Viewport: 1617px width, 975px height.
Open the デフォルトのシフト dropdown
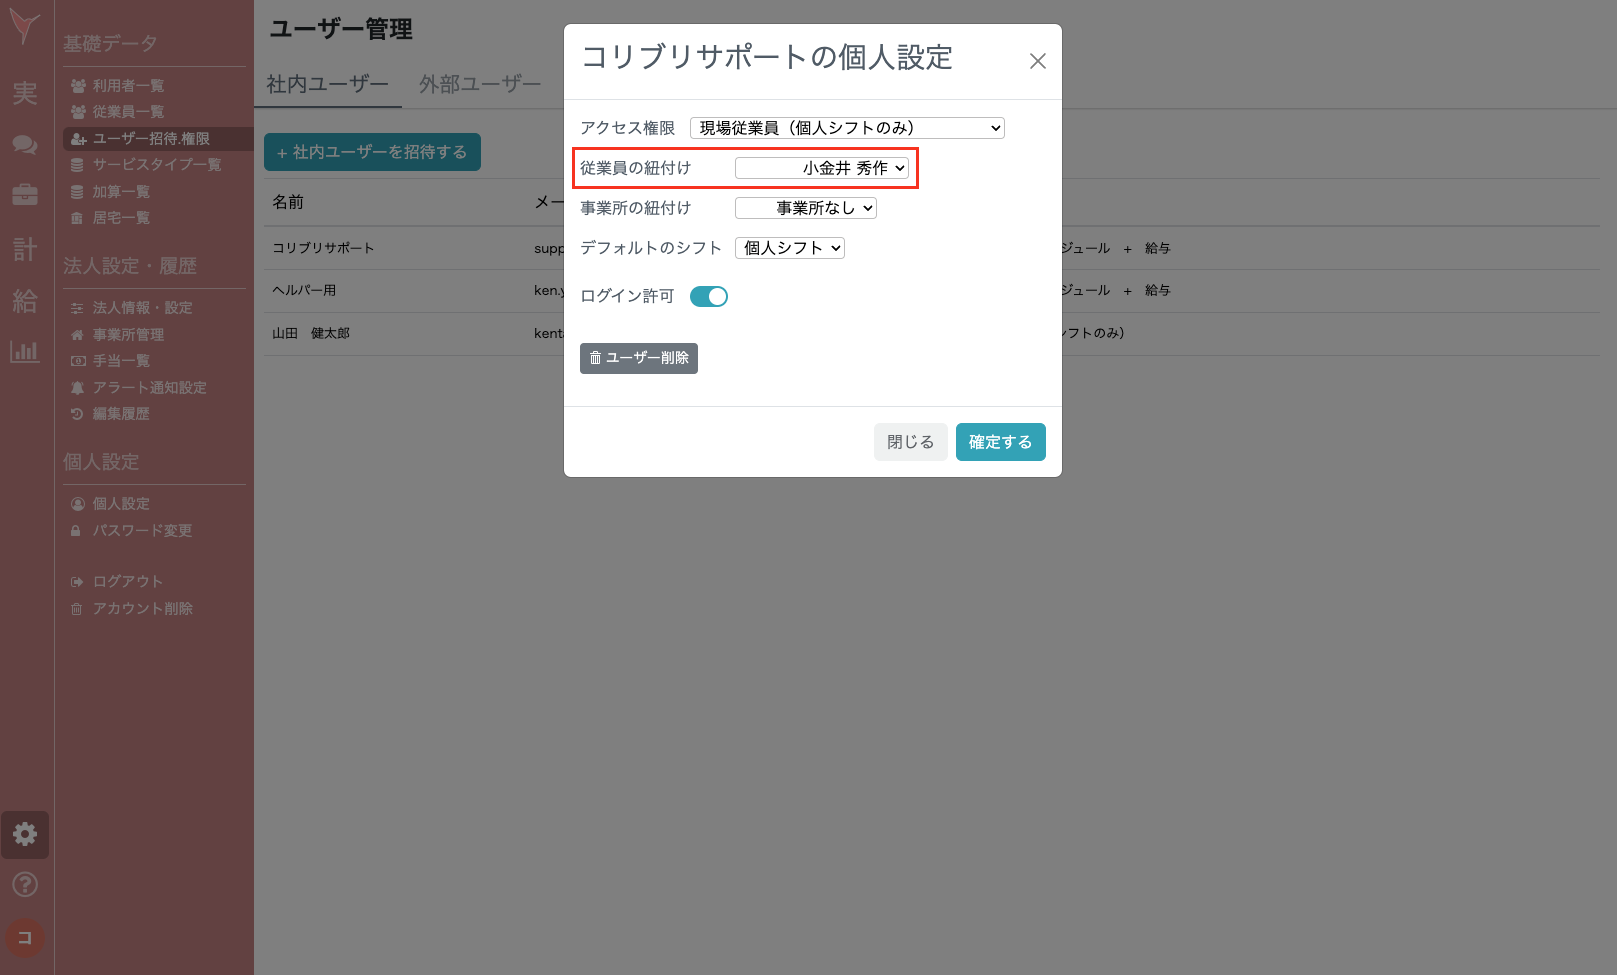(x=789, y=247)
